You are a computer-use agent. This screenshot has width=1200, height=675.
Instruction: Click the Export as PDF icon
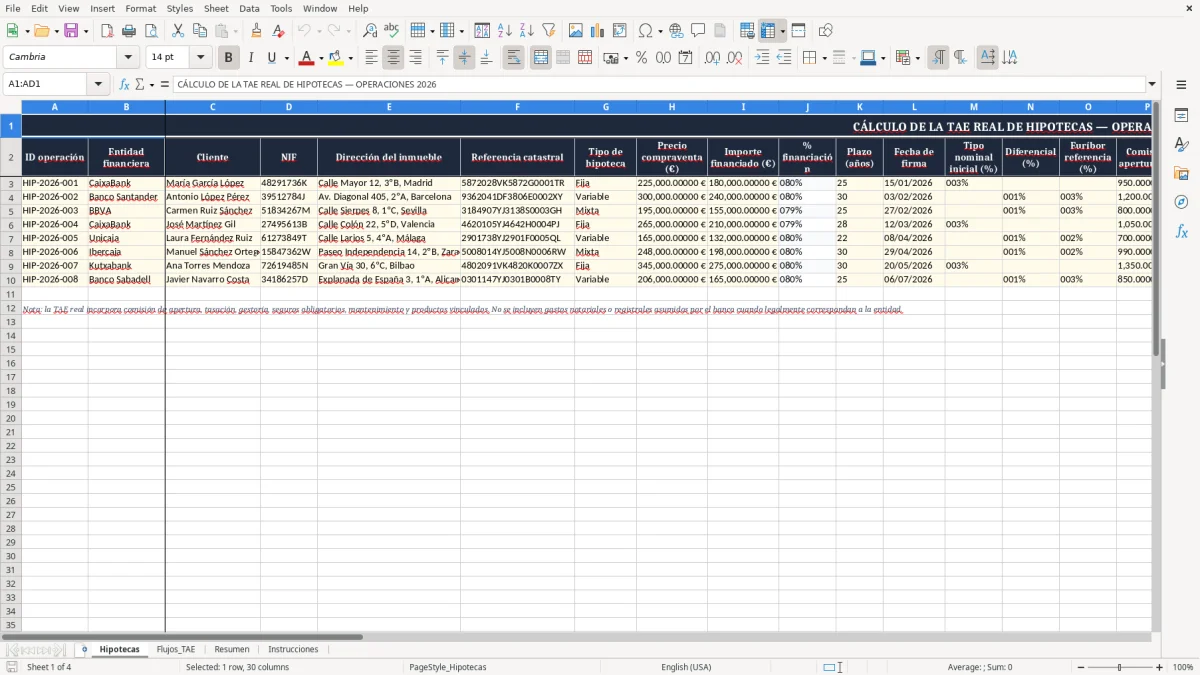pyautogui.click(x=107, y=31)
